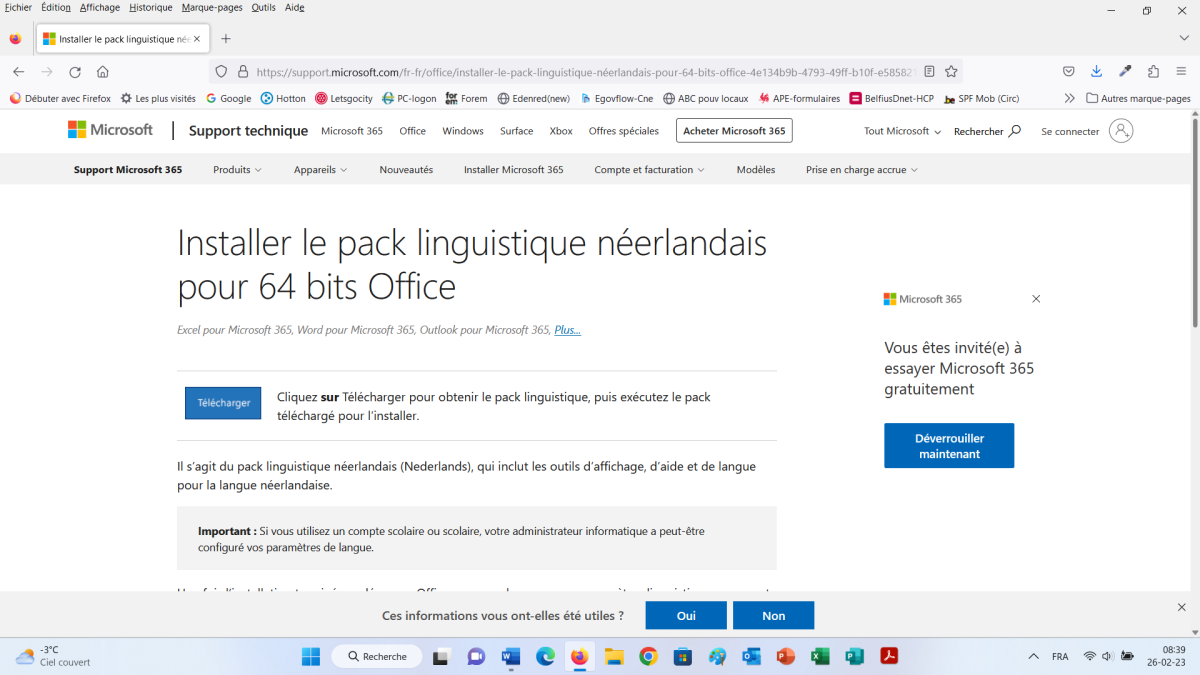Click the blue Télécharger button
1200x675 pixels.
click(x=223, y=403)
